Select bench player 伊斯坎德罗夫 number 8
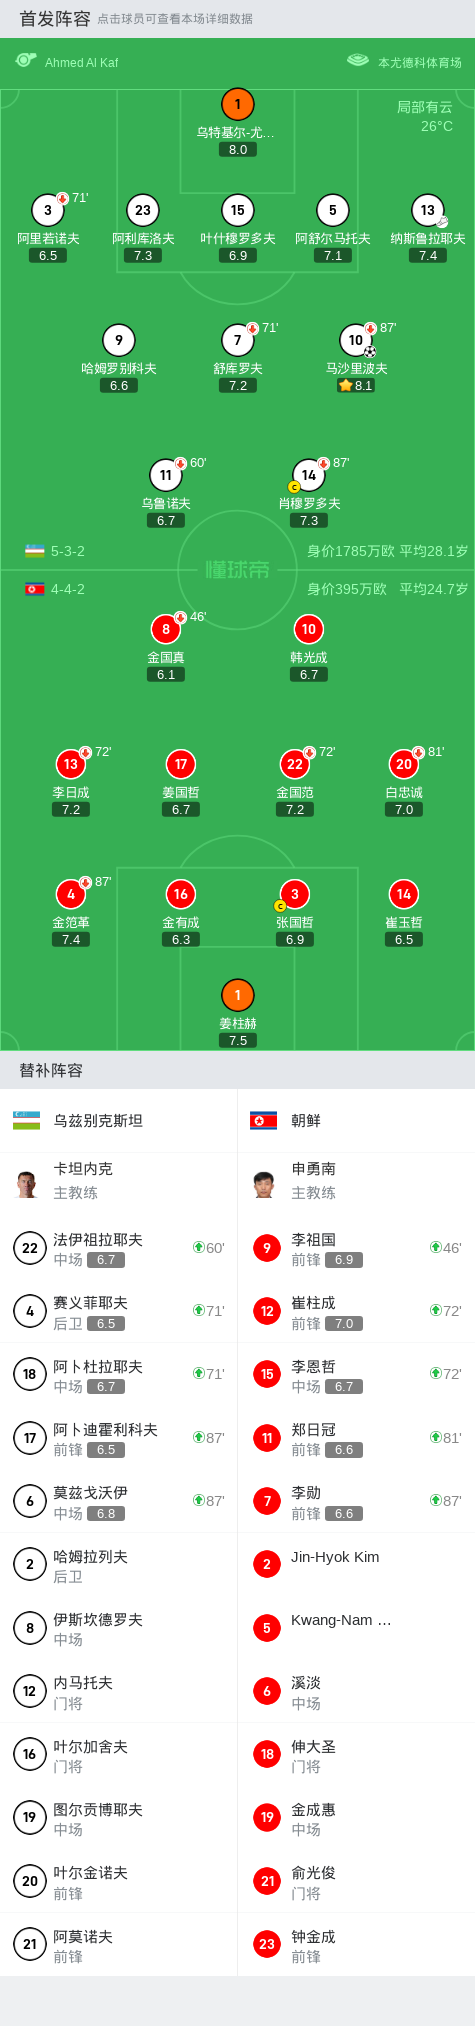 [119, 1628]
